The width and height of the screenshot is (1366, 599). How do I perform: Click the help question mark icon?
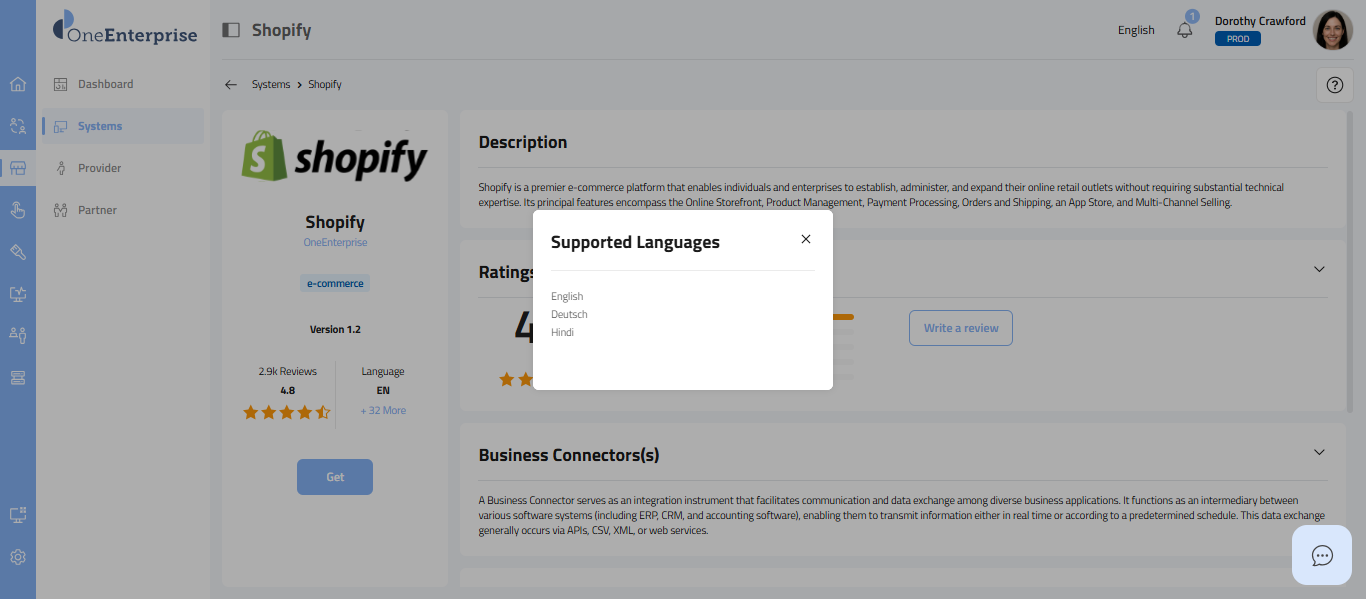(1334, 85)
